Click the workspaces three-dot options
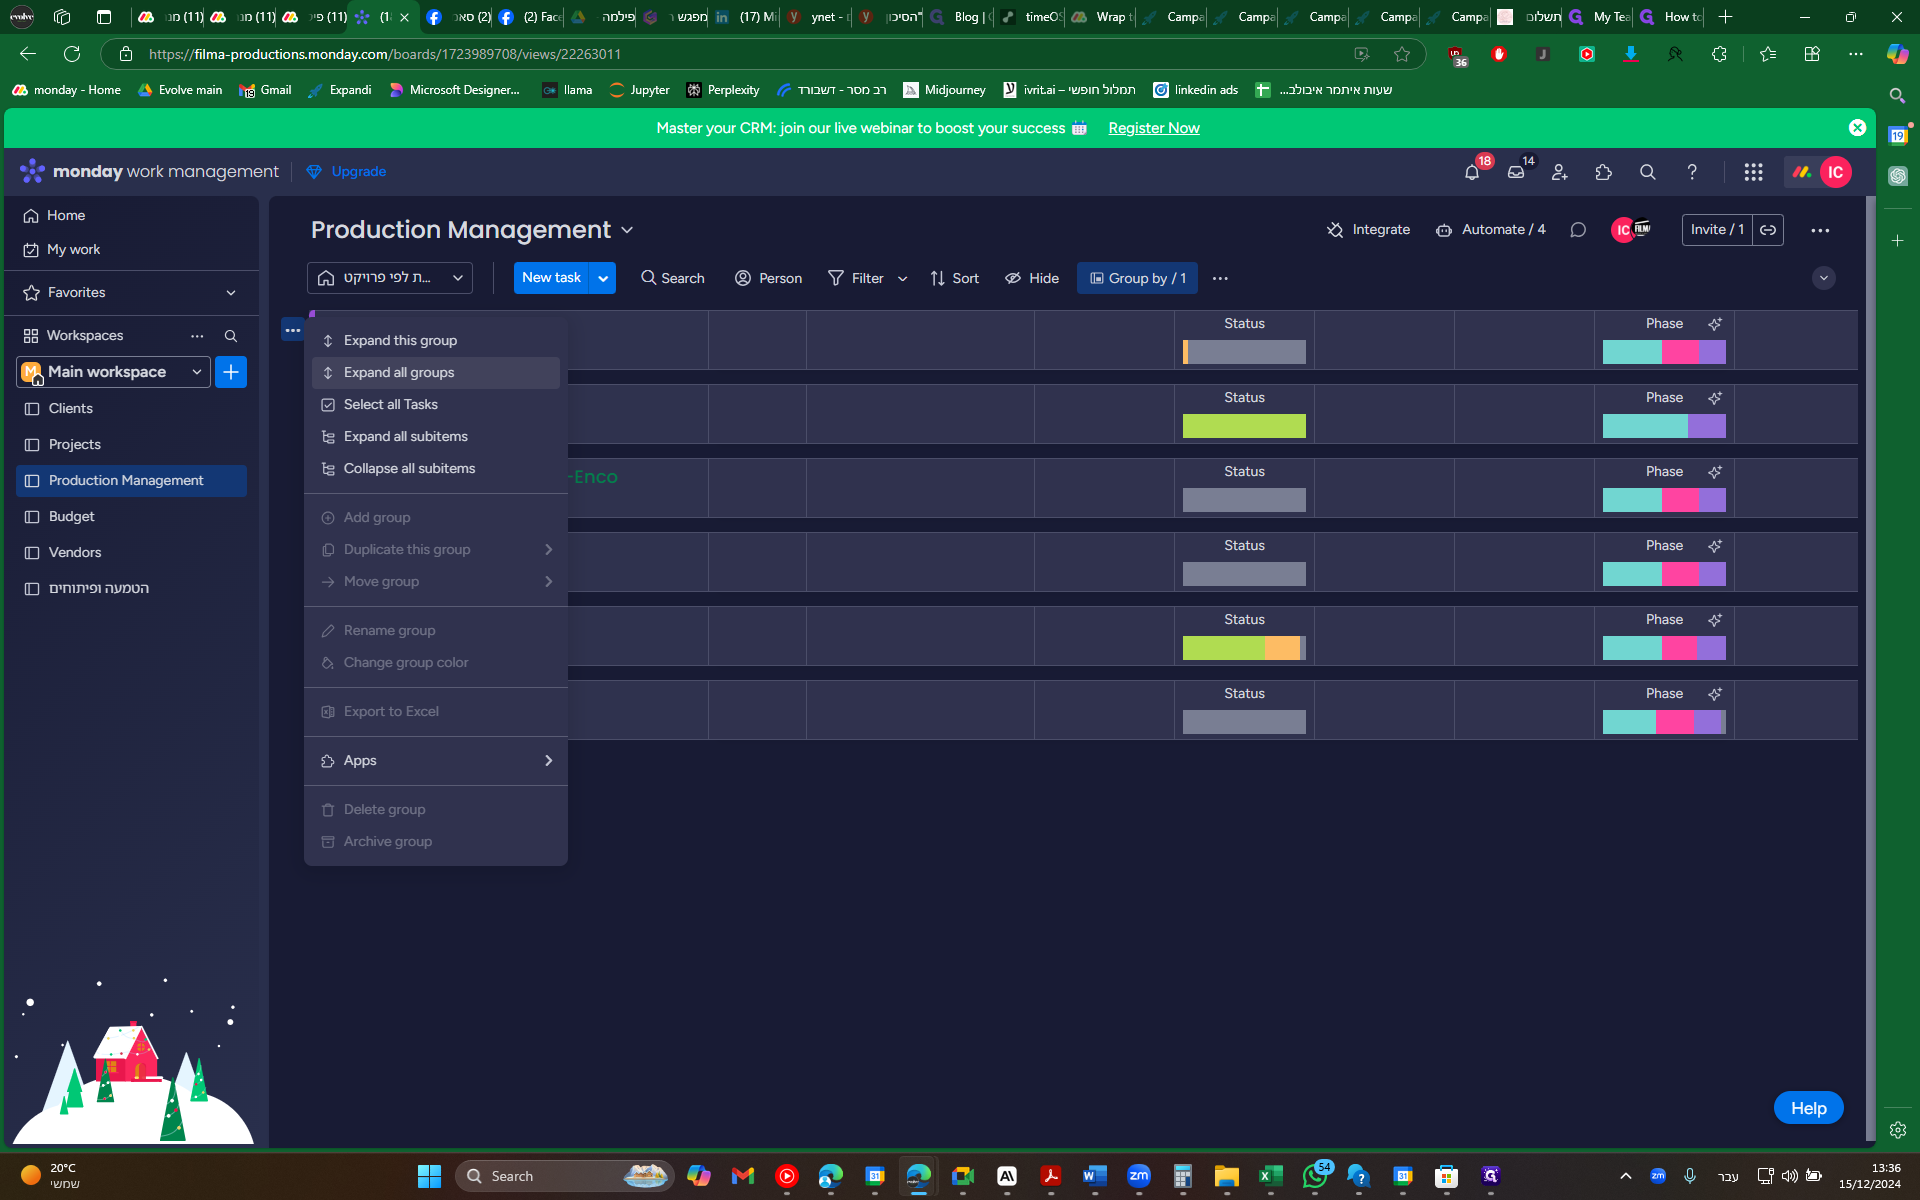 pyautogui.click(x=197, y=336)
